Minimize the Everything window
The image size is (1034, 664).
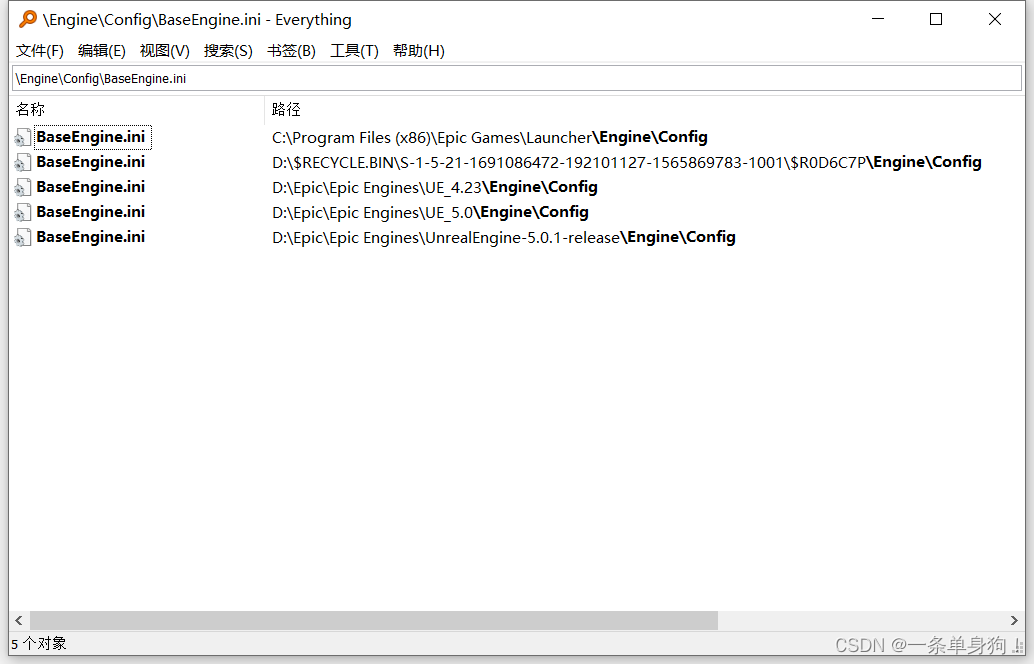point(878,19)
